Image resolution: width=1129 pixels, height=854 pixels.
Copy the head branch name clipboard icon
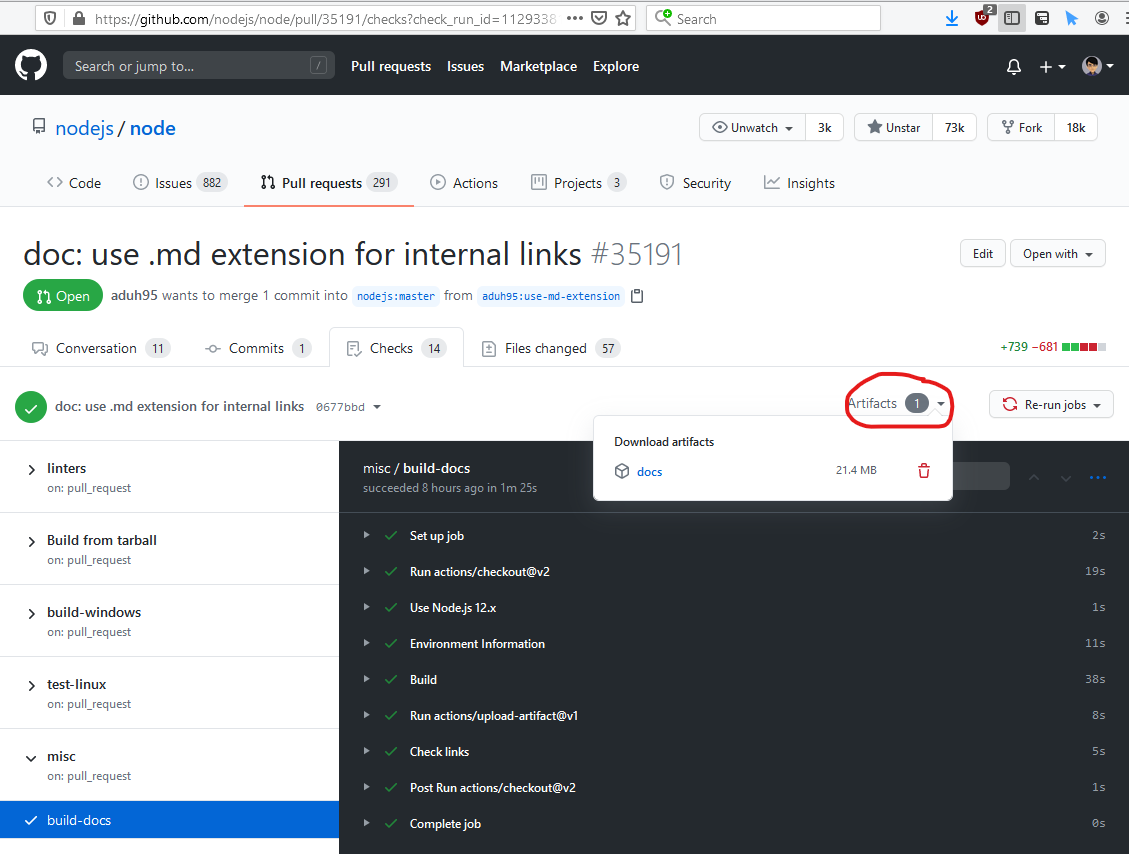click(637, 296)
